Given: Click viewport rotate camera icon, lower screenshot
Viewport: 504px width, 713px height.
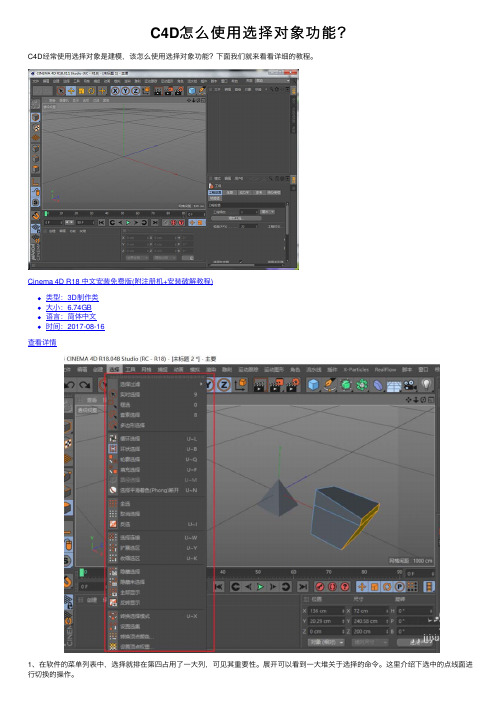Looking at the screenshot, I should click(x=423, y=400).
